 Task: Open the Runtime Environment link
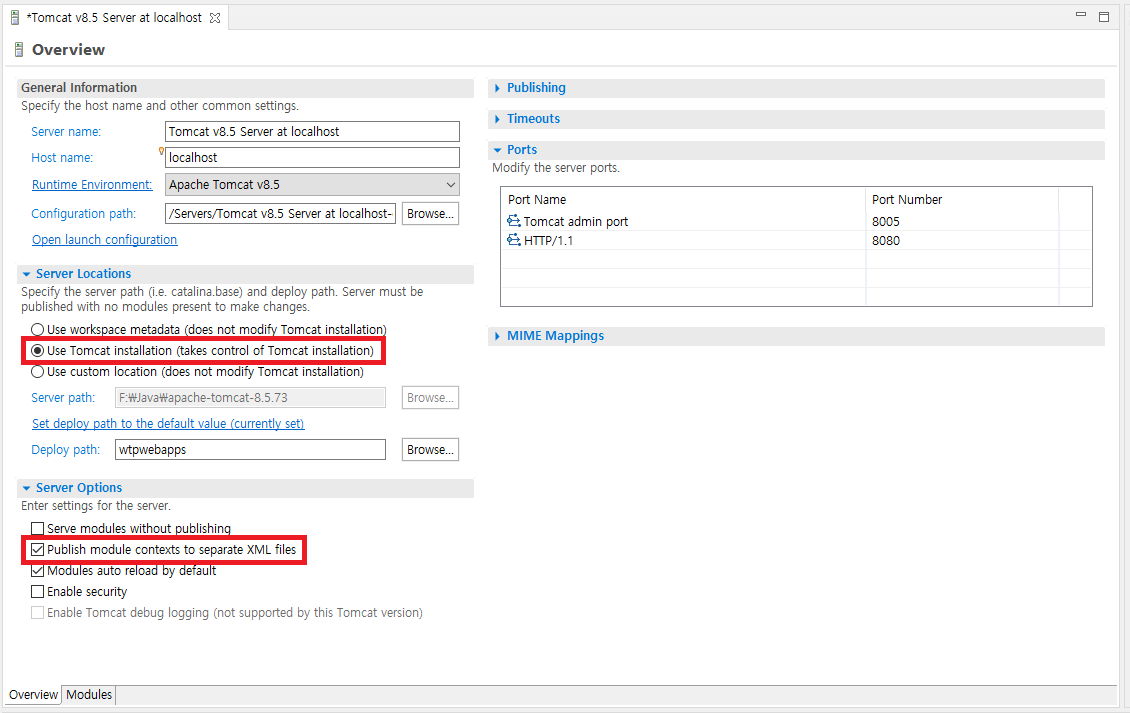click(x=92, y=185)
